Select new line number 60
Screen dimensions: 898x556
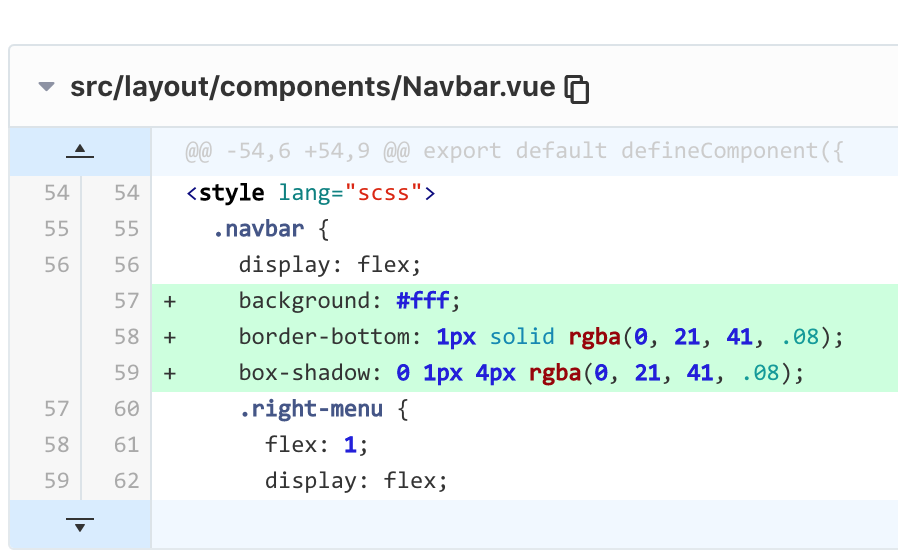click(x=127, y=409)
